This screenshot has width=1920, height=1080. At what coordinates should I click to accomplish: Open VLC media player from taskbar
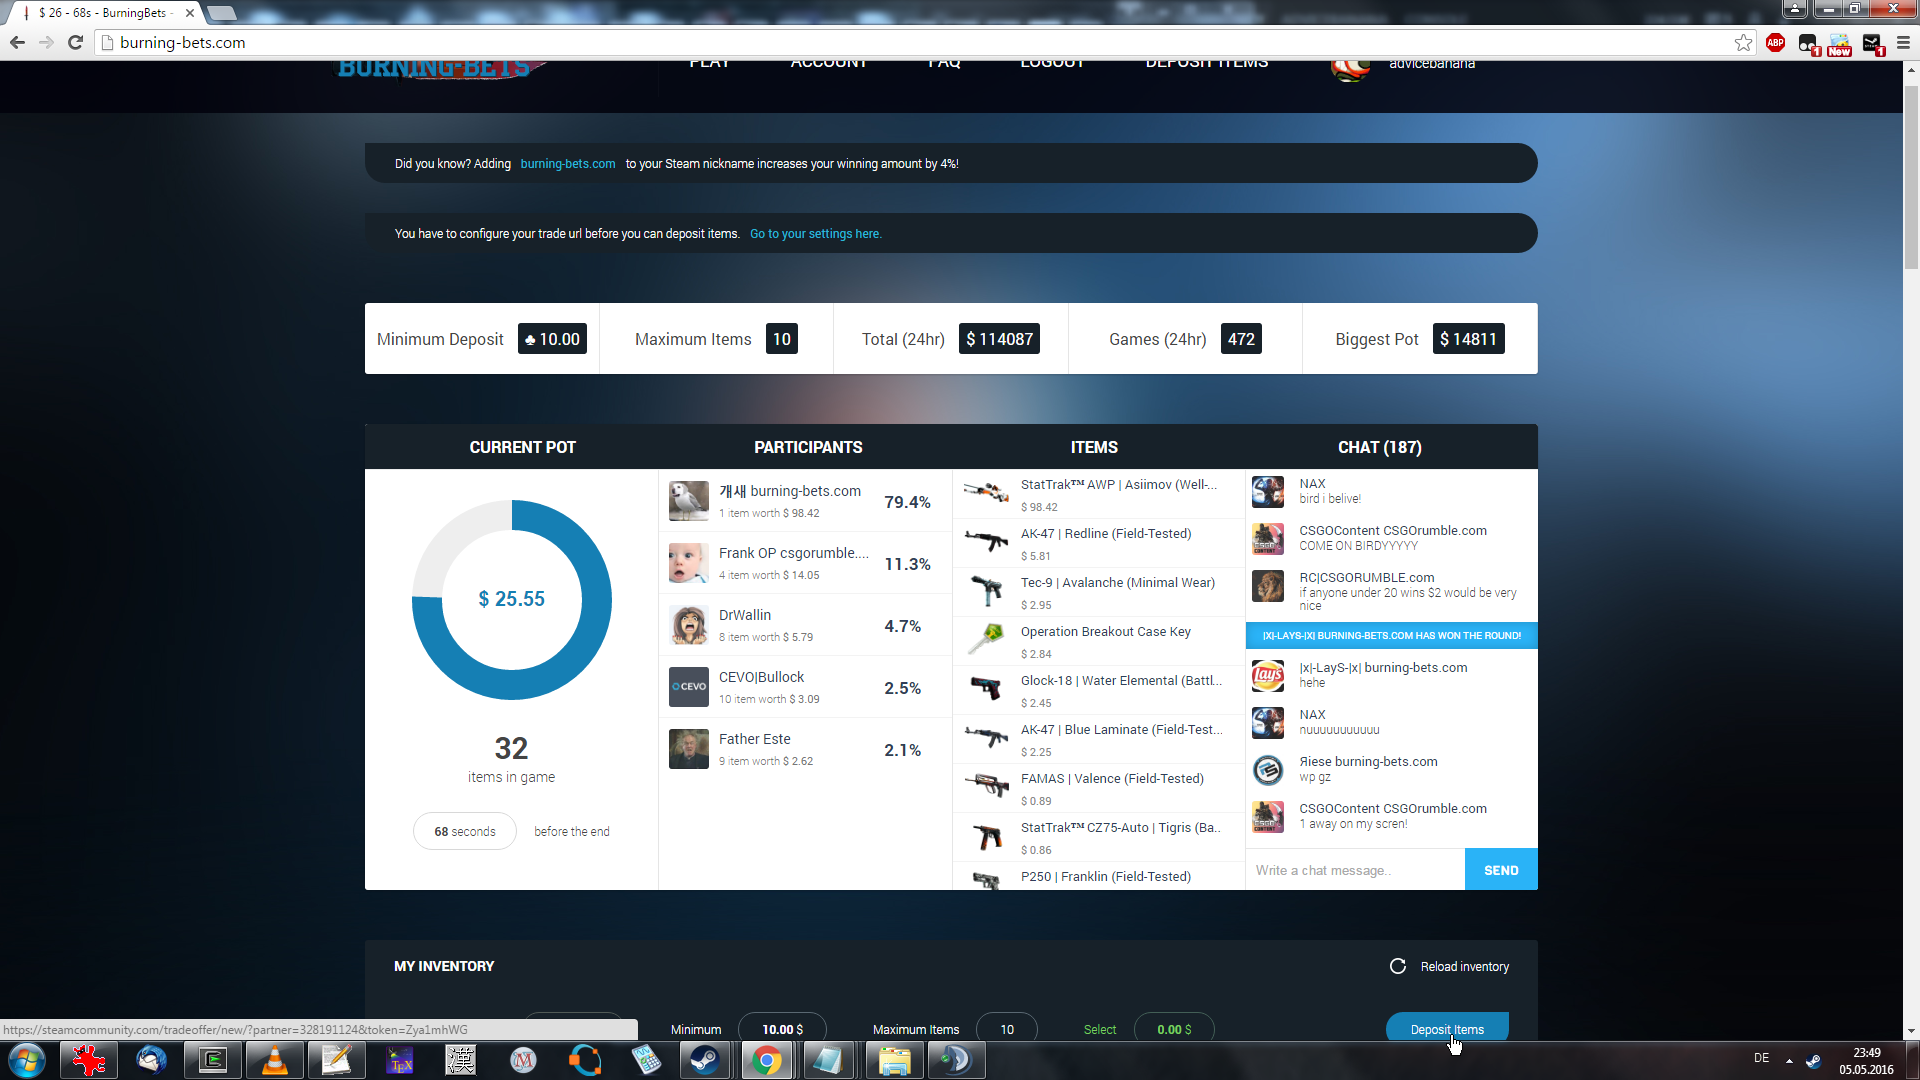(x=274, y=1060)
